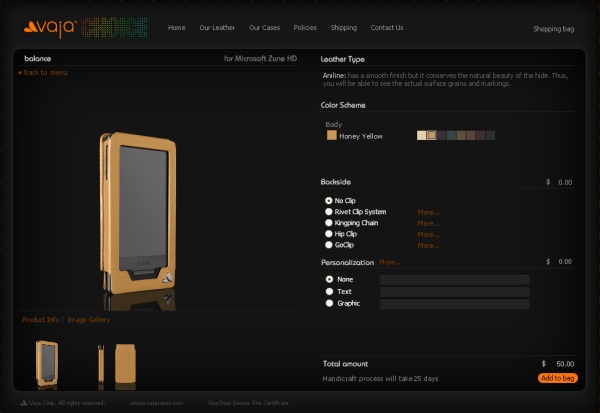Pick the teal body color swatch
The image size is (600, 413).
click(451, 135)
